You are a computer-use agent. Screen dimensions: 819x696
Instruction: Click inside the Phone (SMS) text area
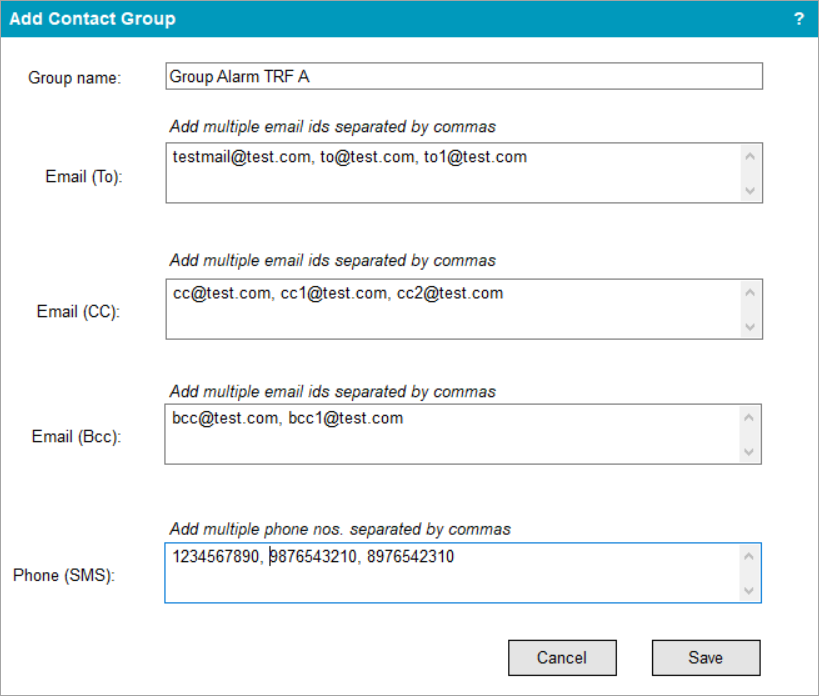[452, 573]
